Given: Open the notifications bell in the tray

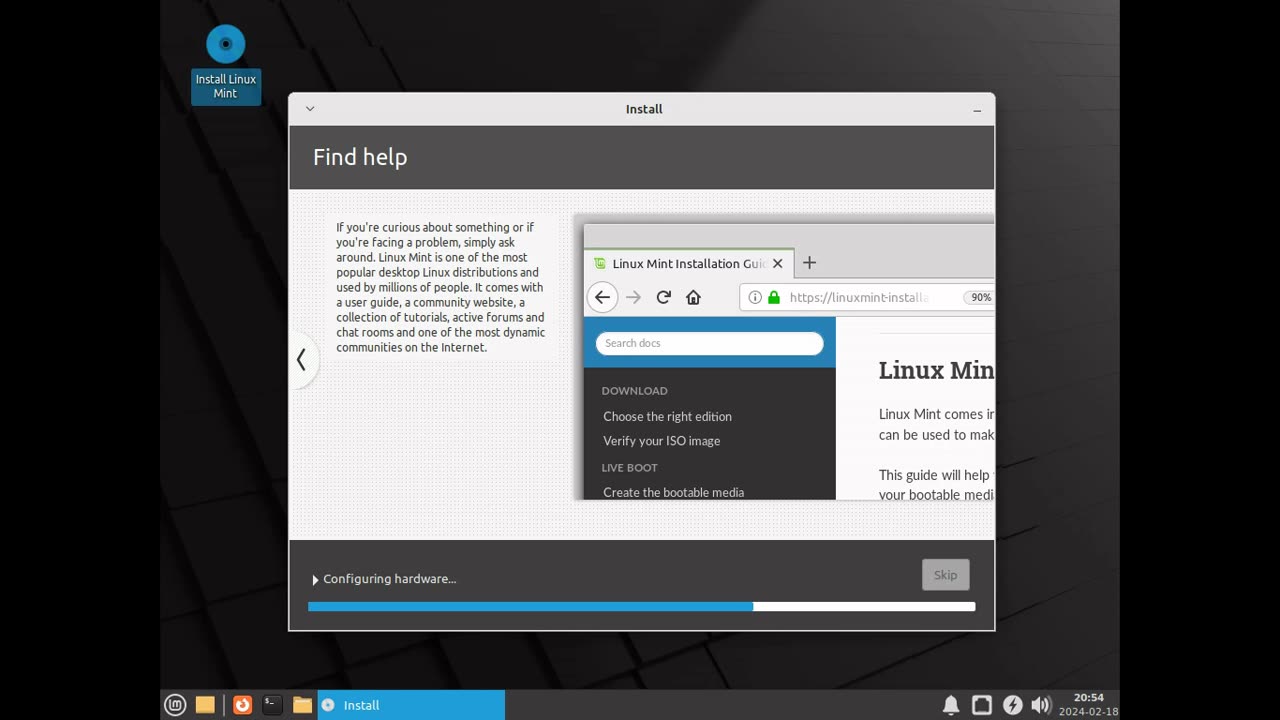Looking at the screenshot, I should pos(951,705).
